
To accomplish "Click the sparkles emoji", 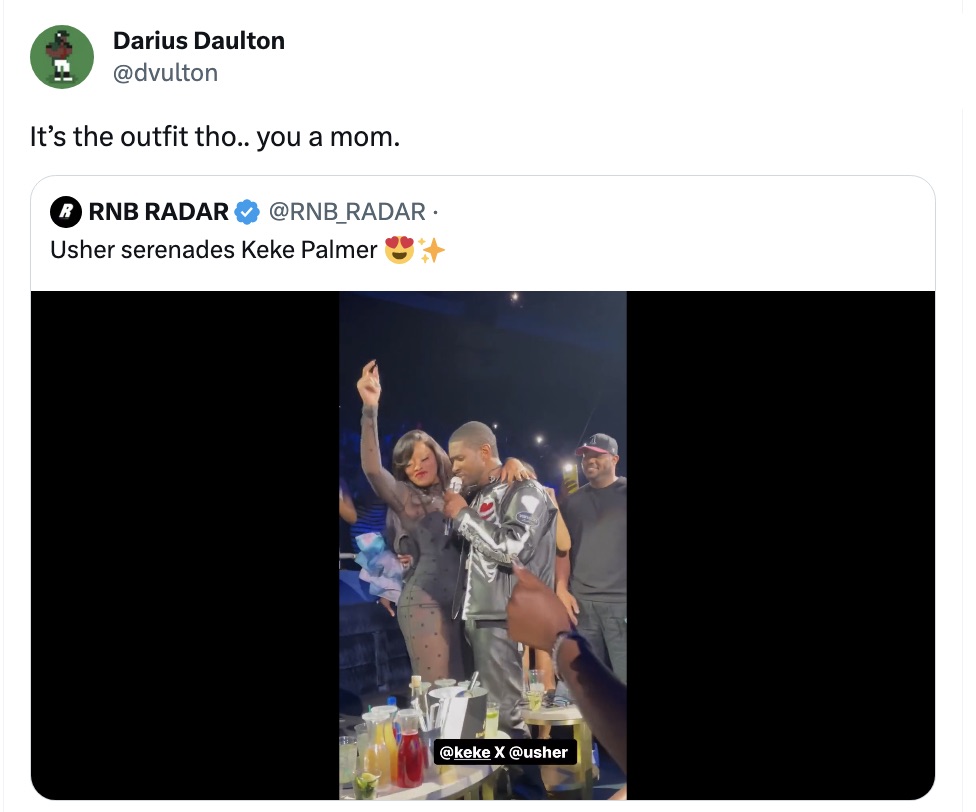I will coord(432,249).
